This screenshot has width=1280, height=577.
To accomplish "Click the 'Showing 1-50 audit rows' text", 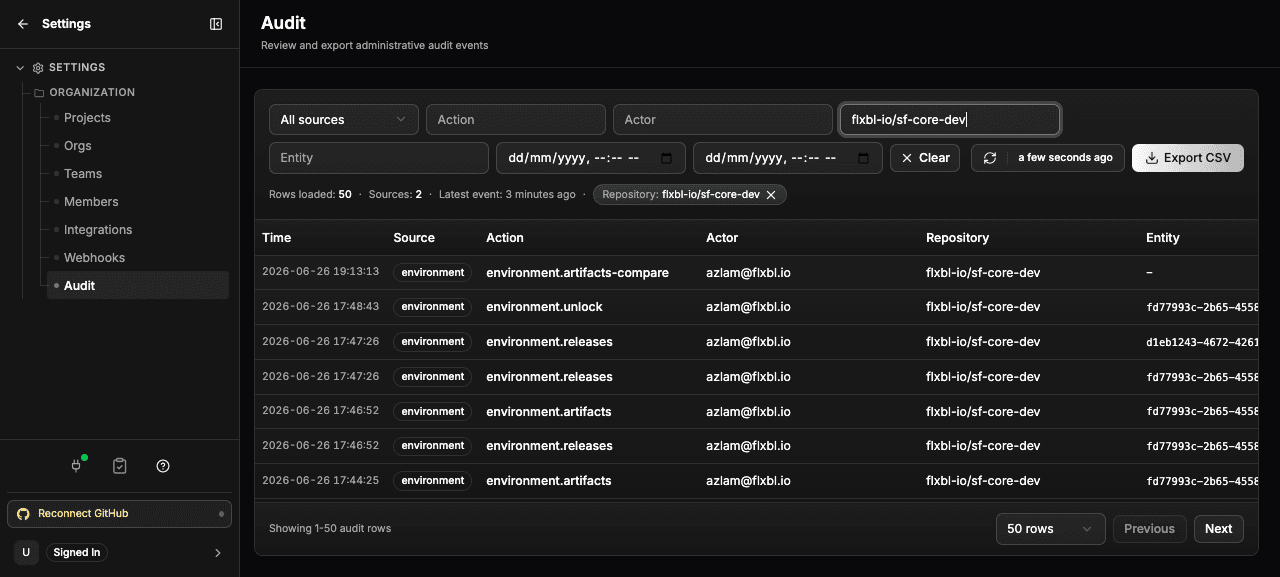I will [x=330, y=529].
